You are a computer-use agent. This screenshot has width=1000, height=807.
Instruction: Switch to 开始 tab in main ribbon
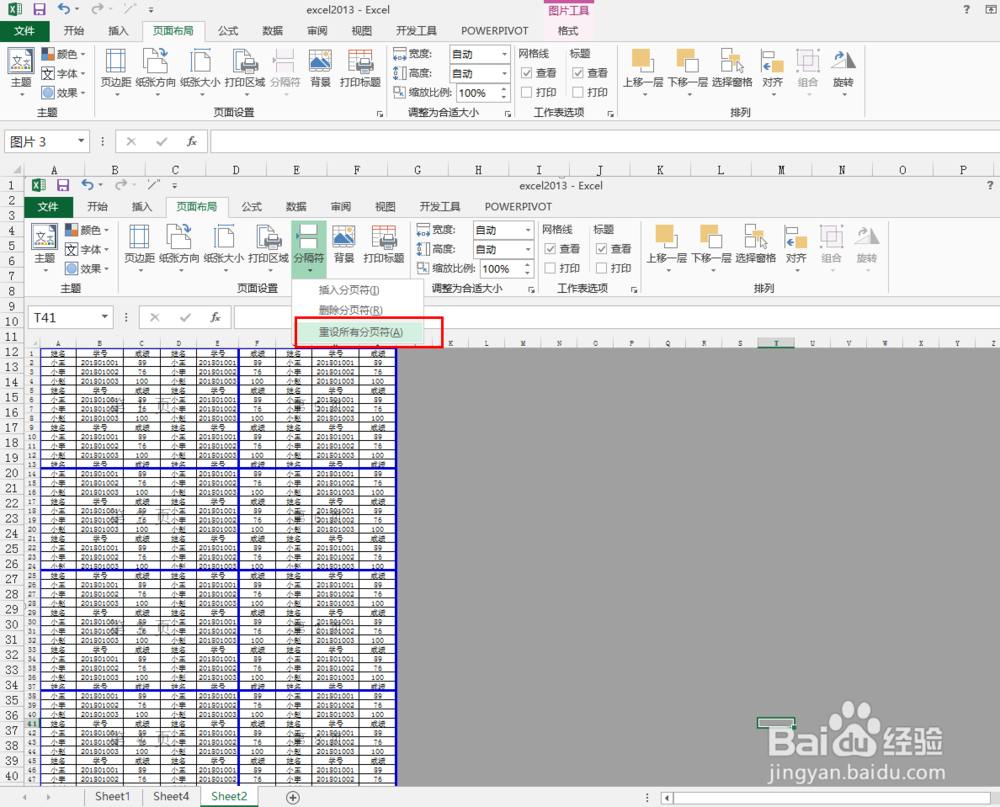point(74,31)
